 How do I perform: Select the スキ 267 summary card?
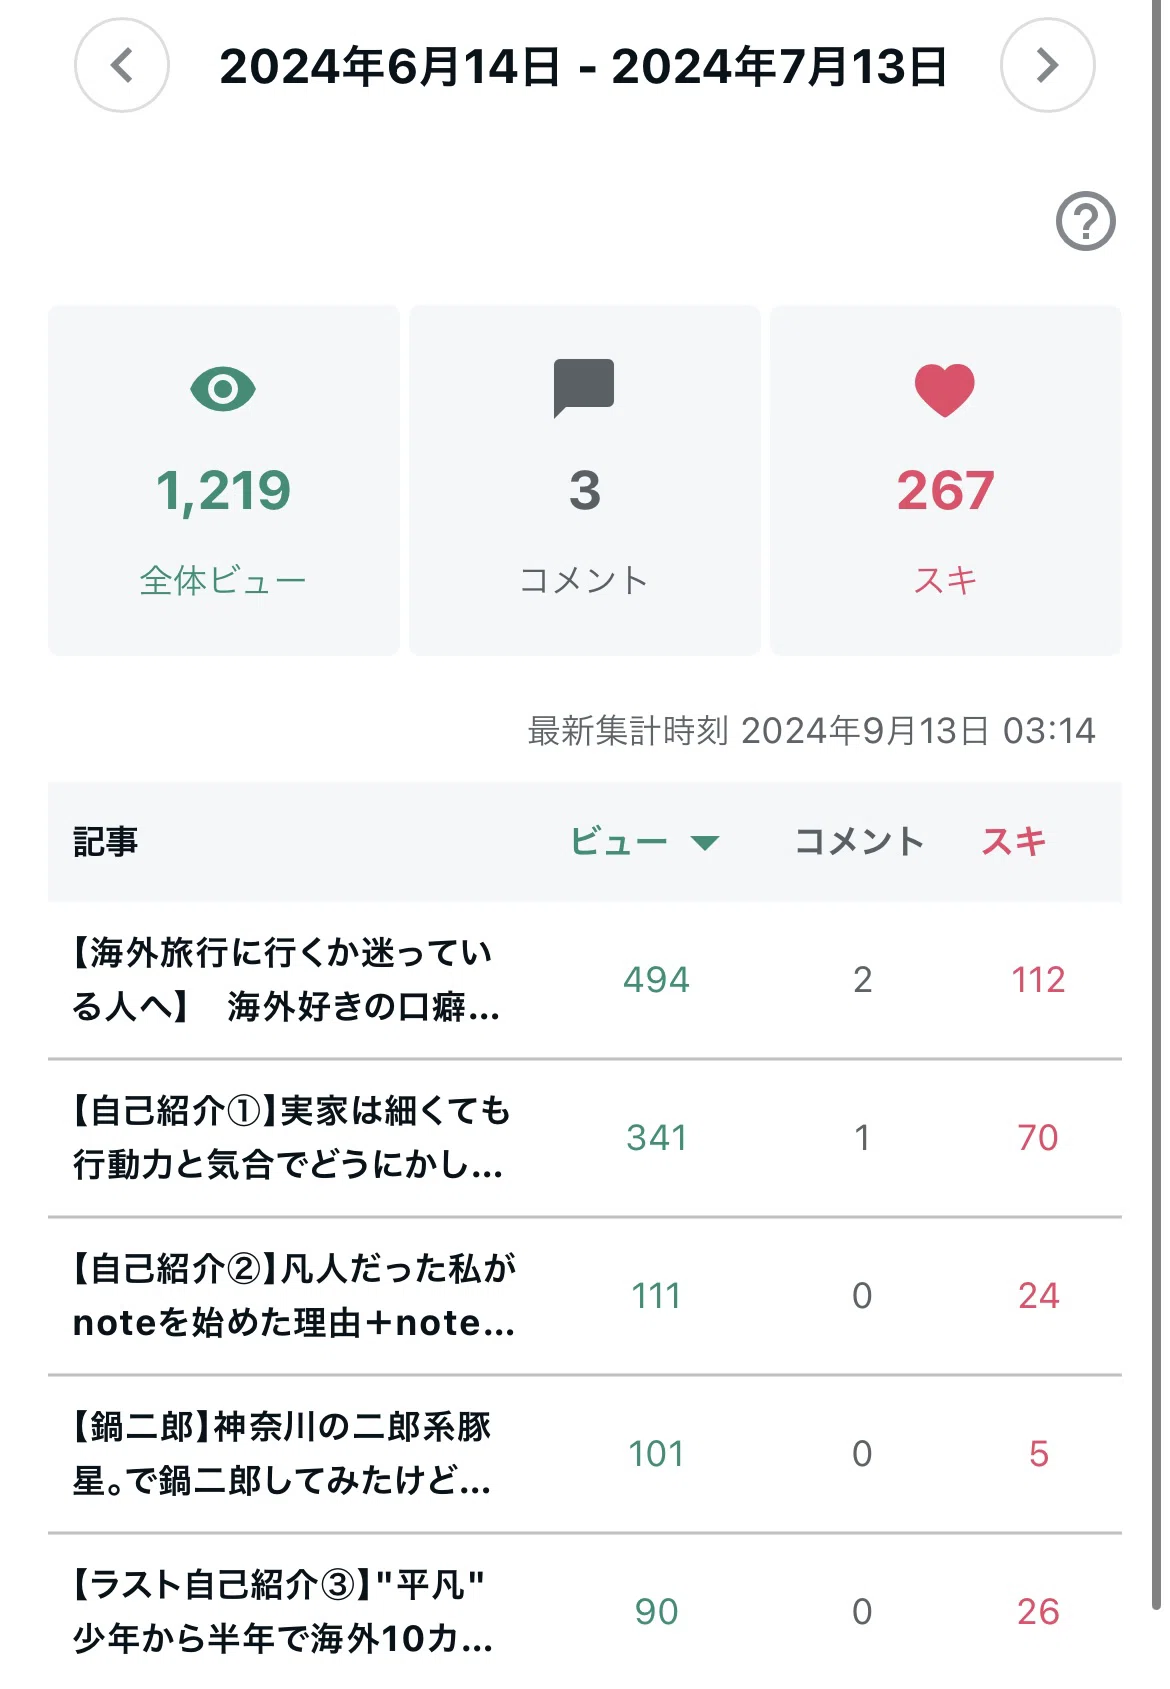(x=946, y=481)
